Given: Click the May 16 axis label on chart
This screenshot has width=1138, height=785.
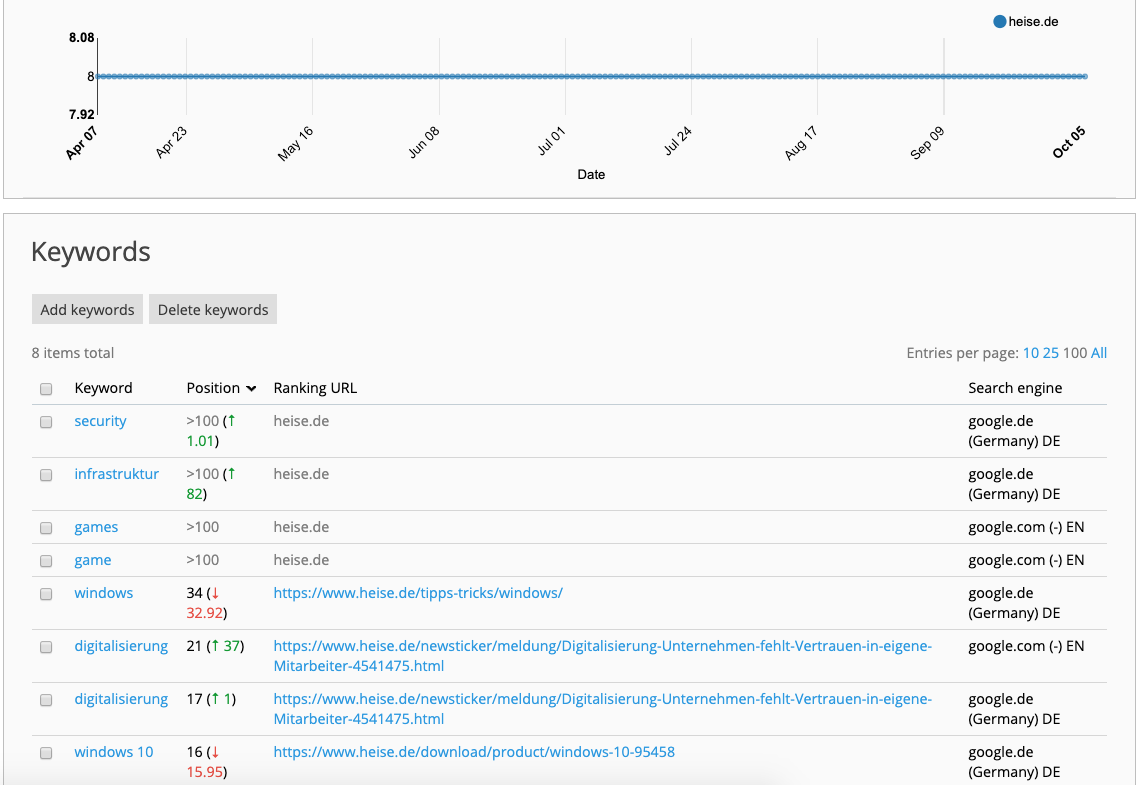Looking at the screenshot, I should coord(295,143).
